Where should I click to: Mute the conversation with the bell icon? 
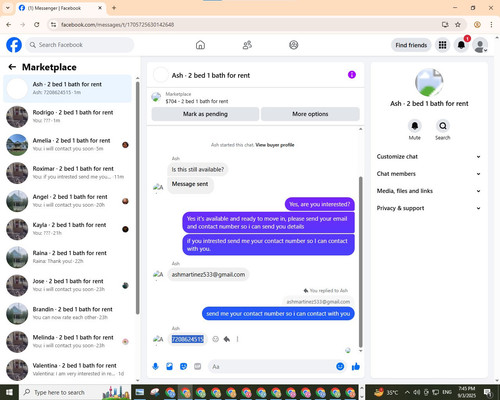pos(415,126)
